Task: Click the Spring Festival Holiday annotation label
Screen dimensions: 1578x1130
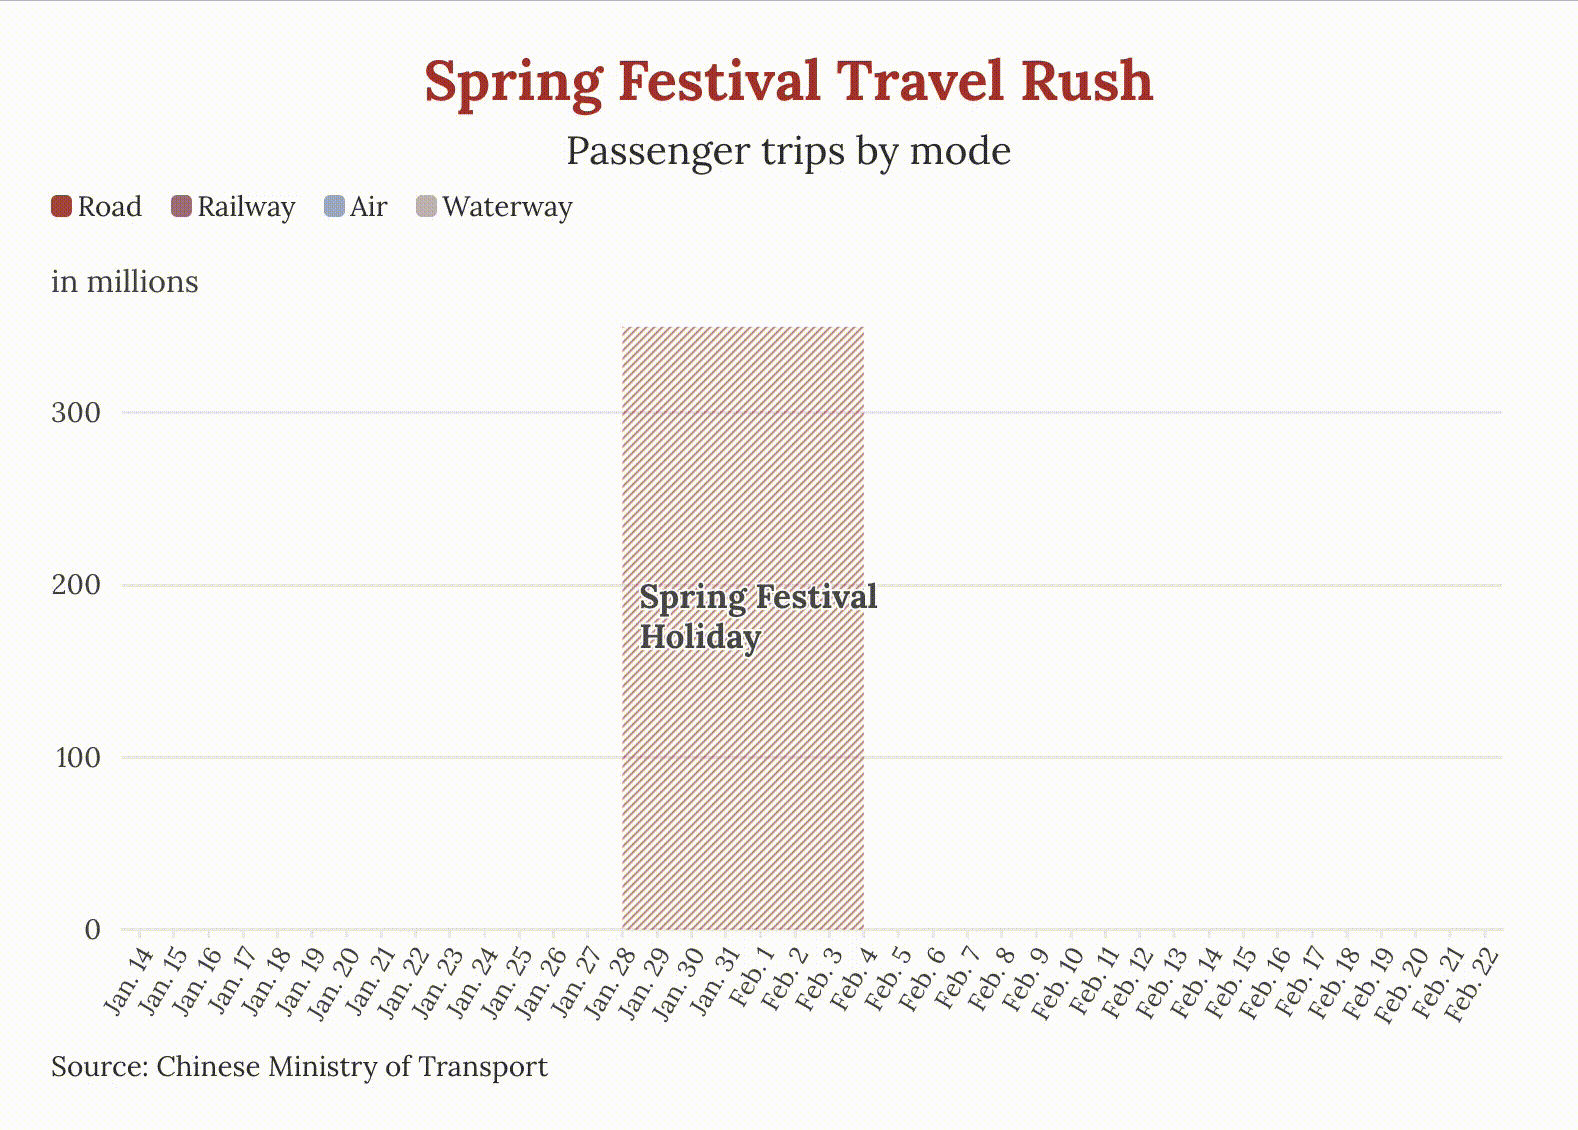Action: pos(757,616)
